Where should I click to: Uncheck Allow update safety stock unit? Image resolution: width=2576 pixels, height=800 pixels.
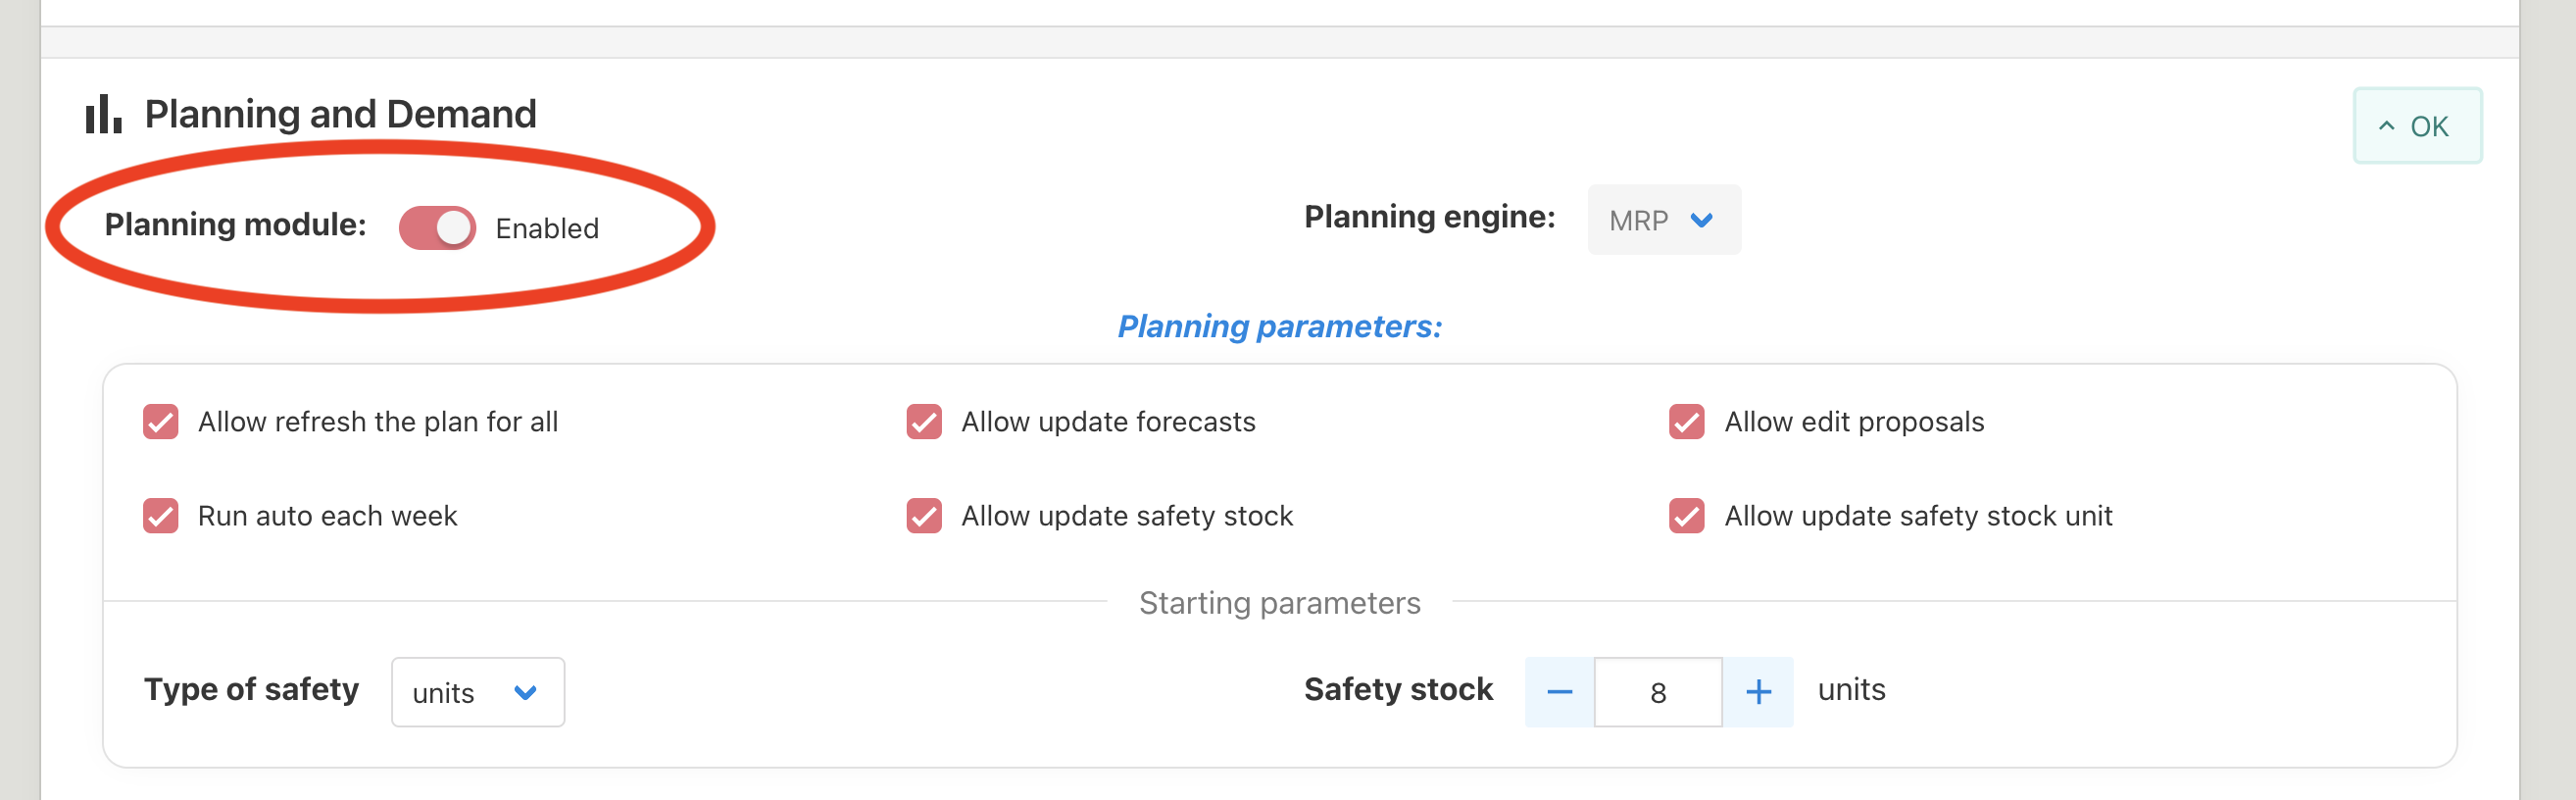click(1686, 516)
